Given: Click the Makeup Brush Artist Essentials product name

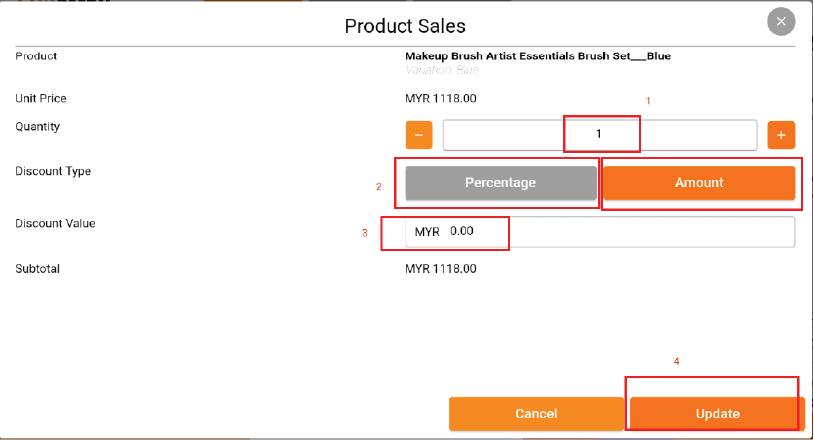Looking at the screenshot, I should click(538, 56).
